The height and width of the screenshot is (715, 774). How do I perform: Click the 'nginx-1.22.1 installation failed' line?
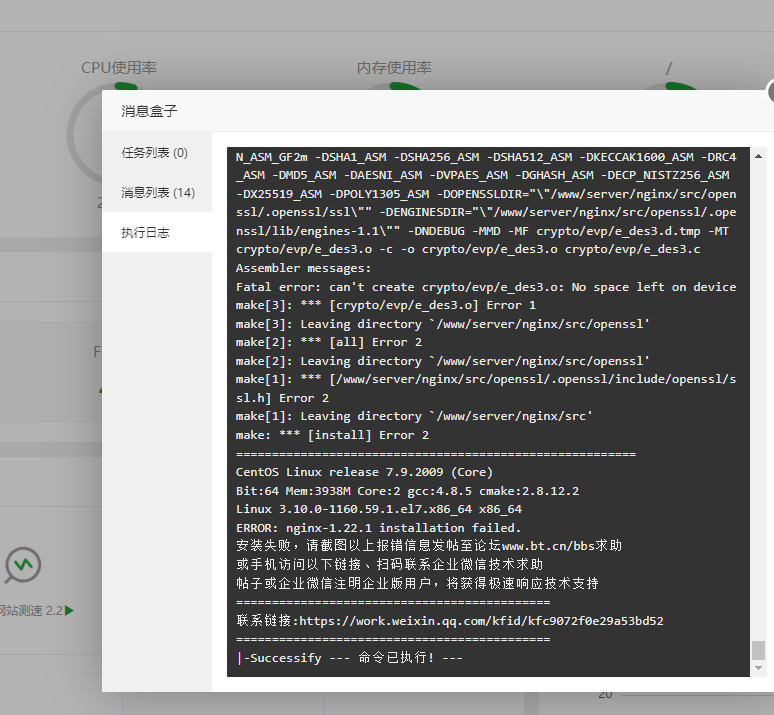[378, 528]
